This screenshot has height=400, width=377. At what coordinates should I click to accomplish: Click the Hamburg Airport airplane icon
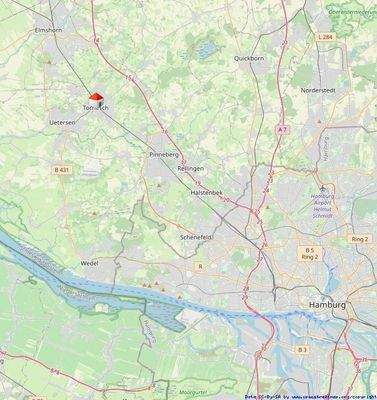coord(322,189)
